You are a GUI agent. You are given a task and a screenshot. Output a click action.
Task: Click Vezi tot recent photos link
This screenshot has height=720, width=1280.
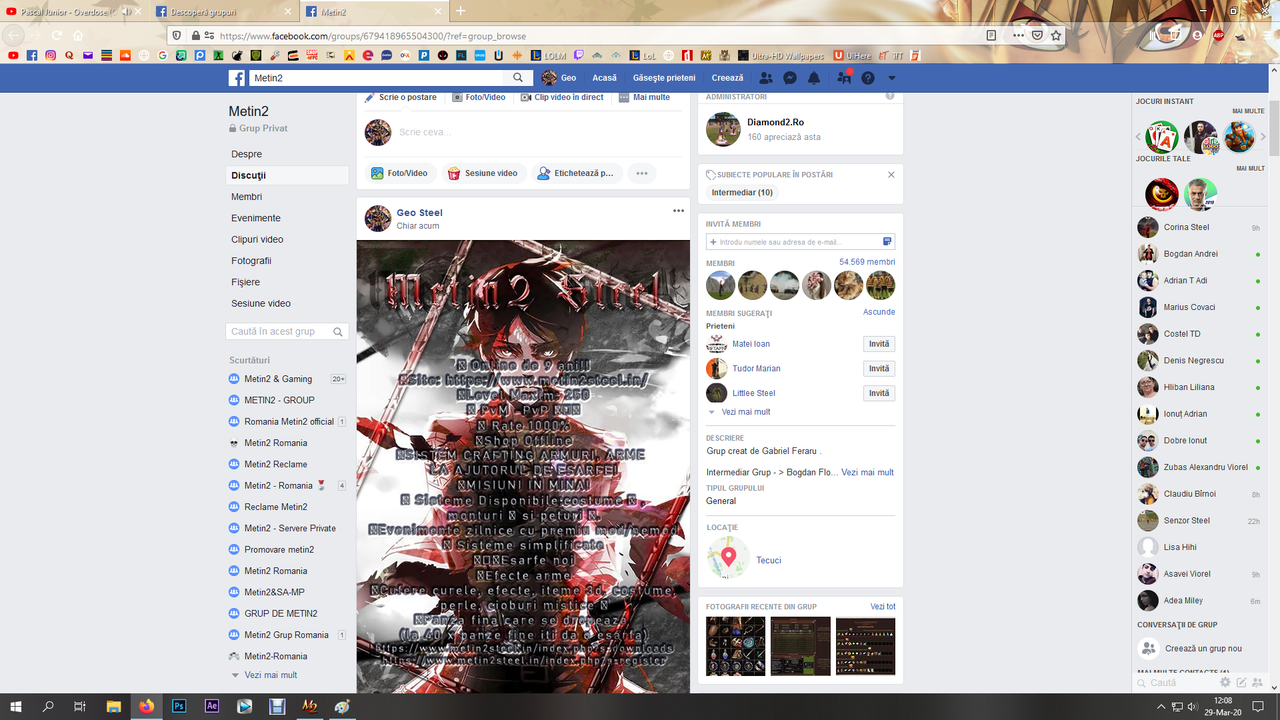[x=883, y=607]
